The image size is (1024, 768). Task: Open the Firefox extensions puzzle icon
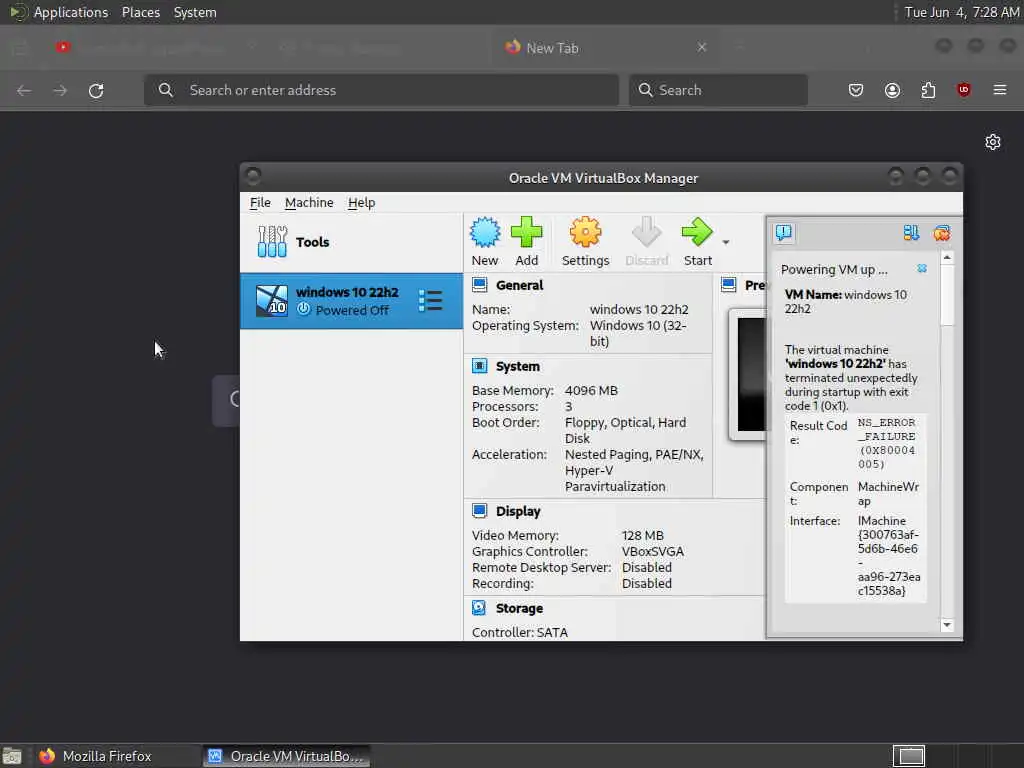(x=928, y=90)
